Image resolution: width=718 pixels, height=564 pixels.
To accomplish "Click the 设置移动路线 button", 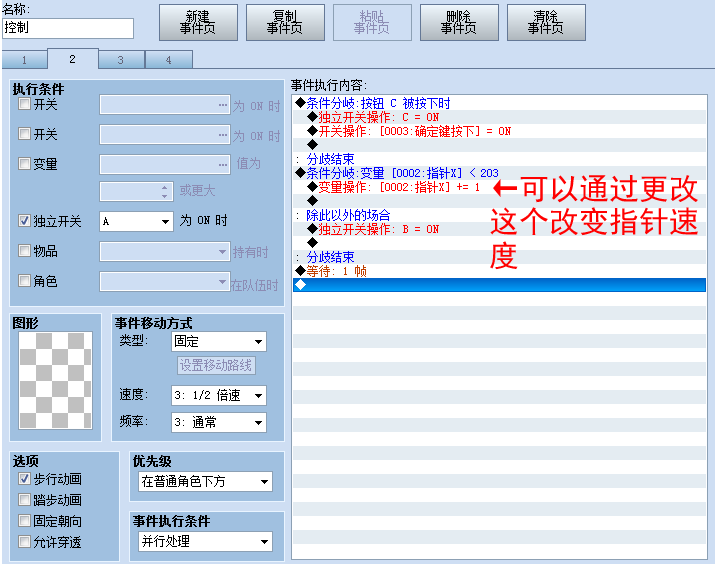I will 216,365.
